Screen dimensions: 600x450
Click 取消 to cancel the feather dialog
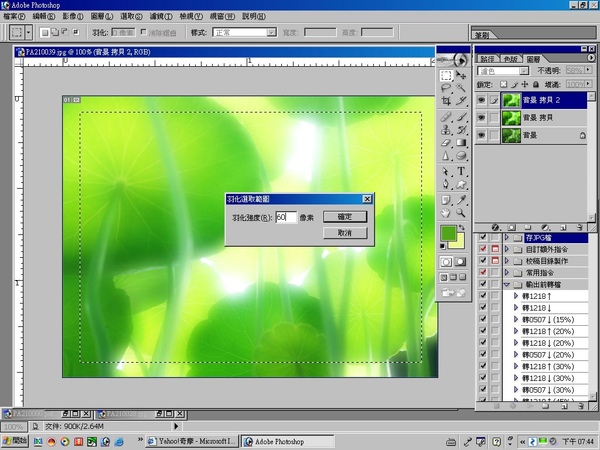[344, 232]
